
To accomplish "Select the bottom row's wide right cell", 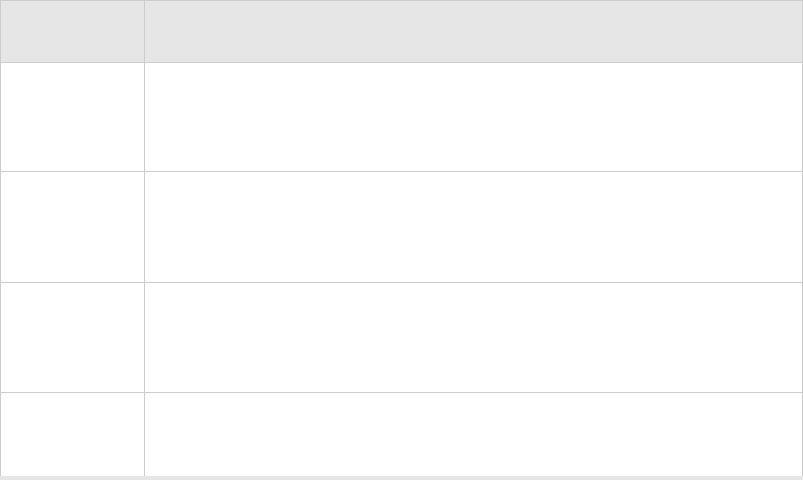I will click(x=473, y=434).
